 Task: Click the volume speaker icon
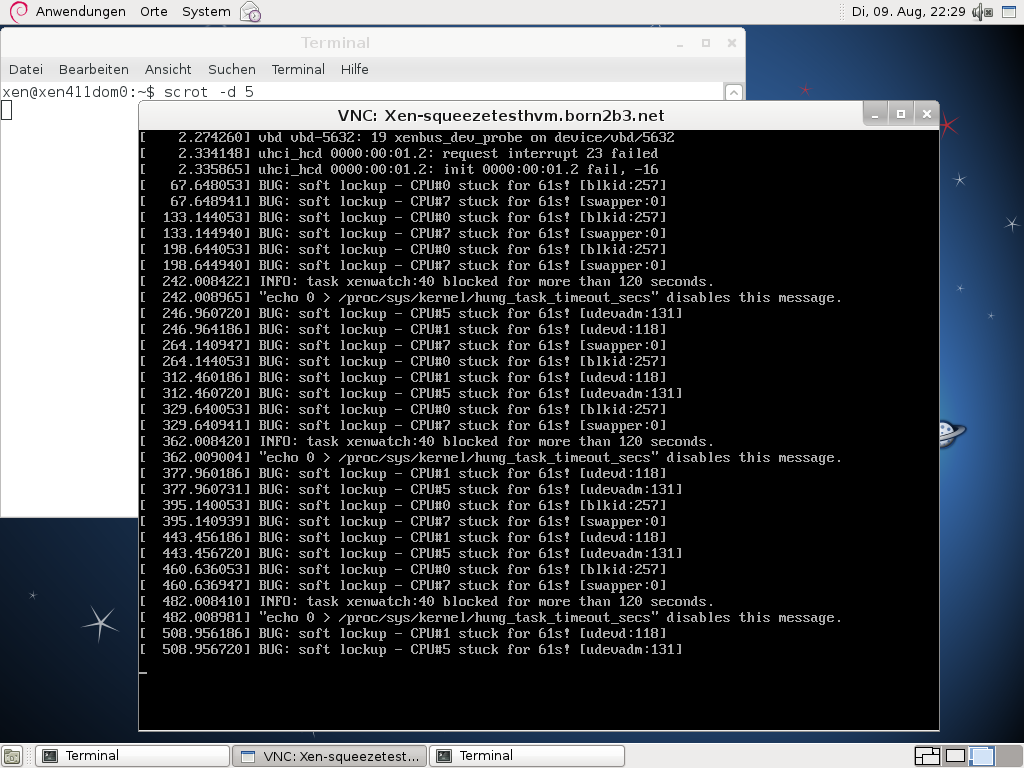click(981, 12)
